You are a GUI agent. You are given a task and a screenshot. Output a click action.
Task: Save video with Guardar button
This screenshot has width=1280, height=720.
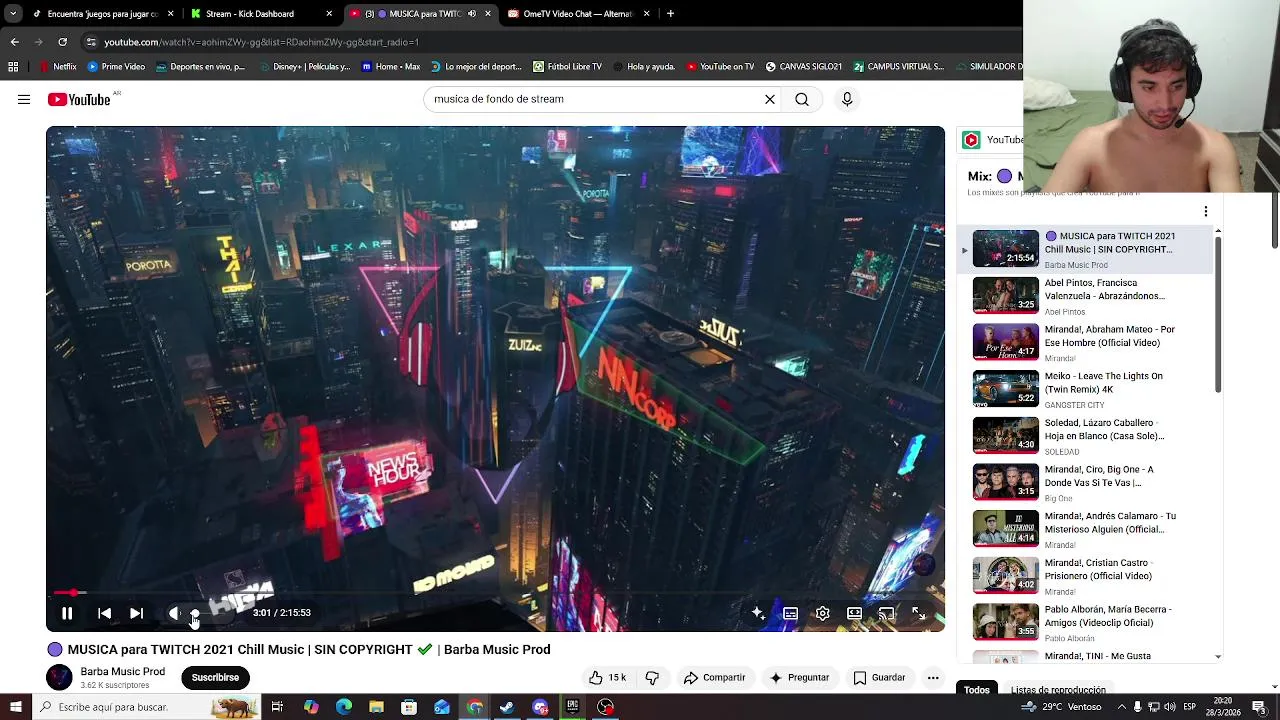879,677
